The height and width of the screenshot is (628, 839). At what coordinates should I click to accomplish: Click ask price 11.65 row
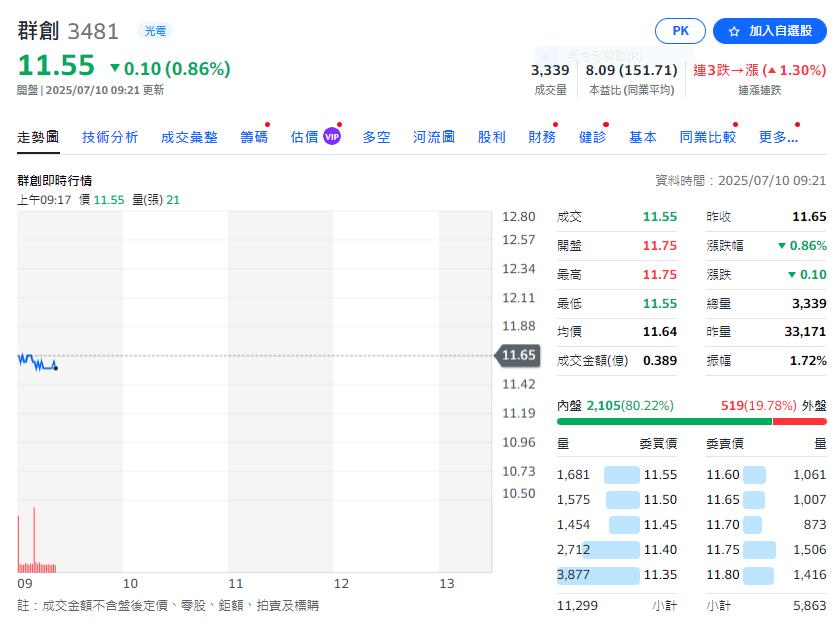click(x=766, y=500)
